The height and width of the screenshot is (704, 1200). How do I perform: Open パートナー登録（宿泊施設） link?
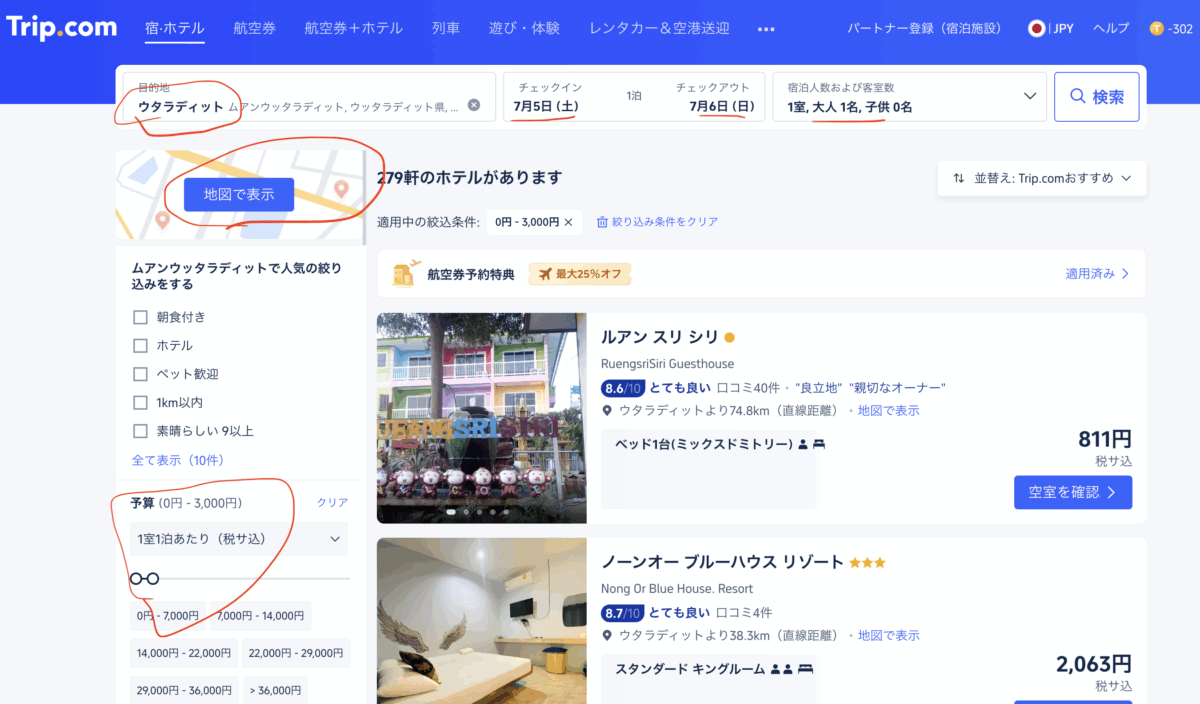pos(924,29)
